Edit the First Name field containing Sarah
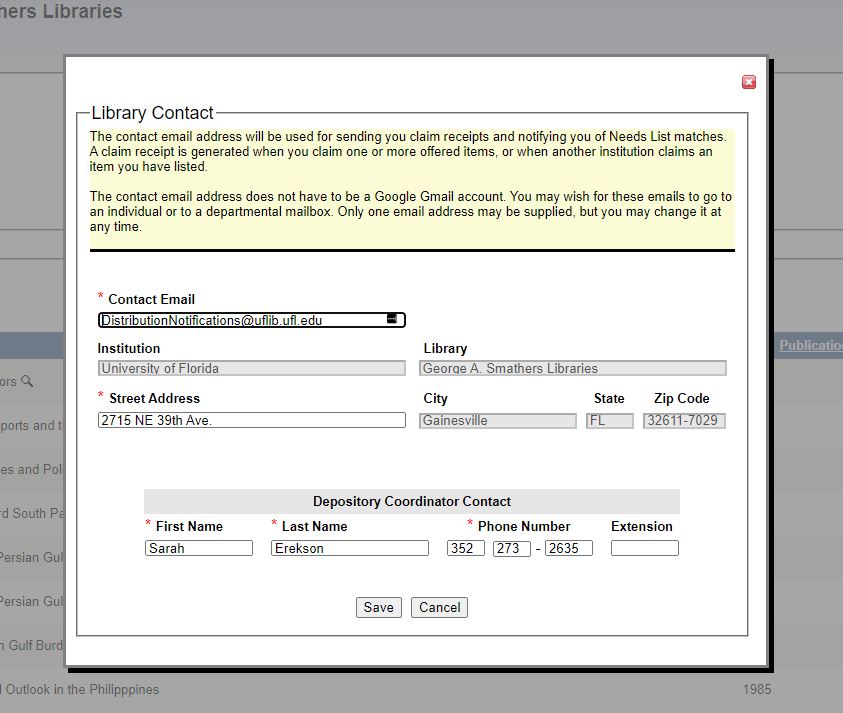This screenshot has width=843, height=713. click(198, 548)
